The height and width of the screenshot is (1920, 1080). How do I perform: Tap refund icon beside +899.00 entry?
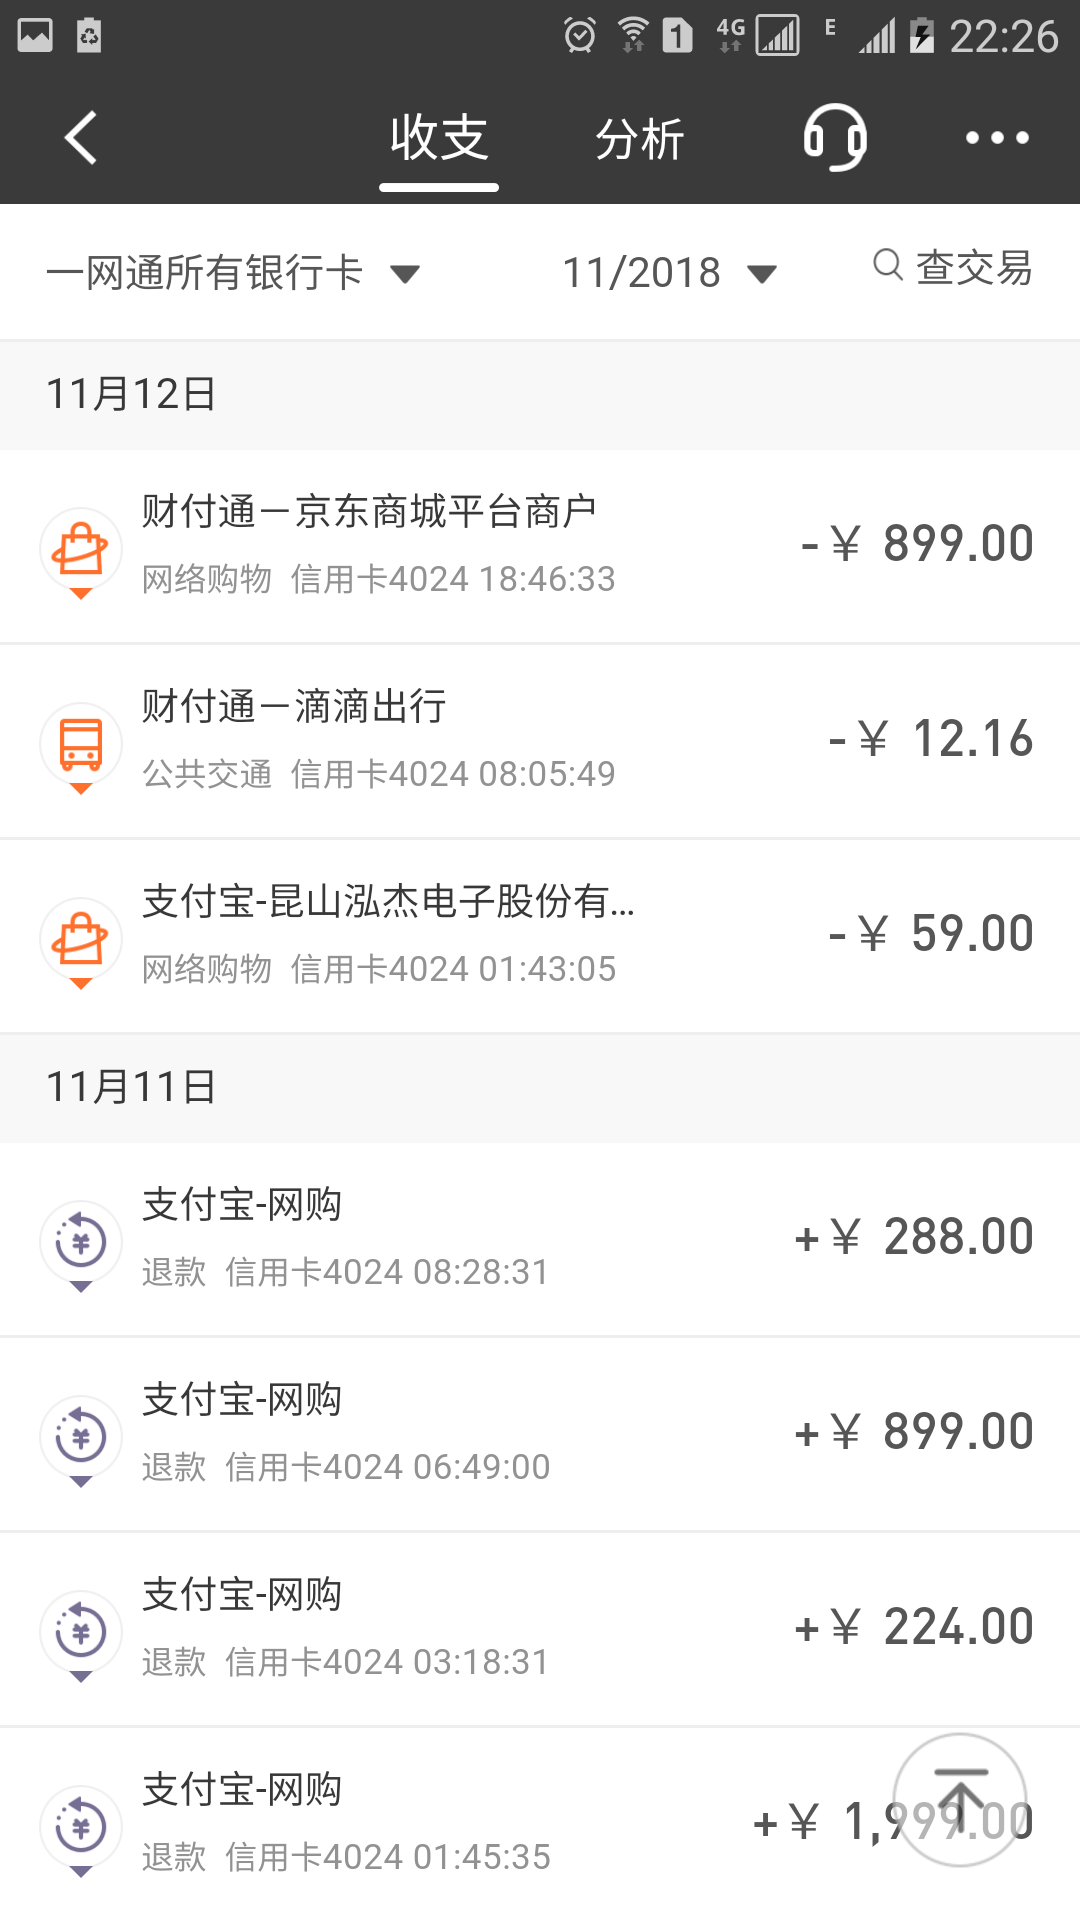point(81,1437)
